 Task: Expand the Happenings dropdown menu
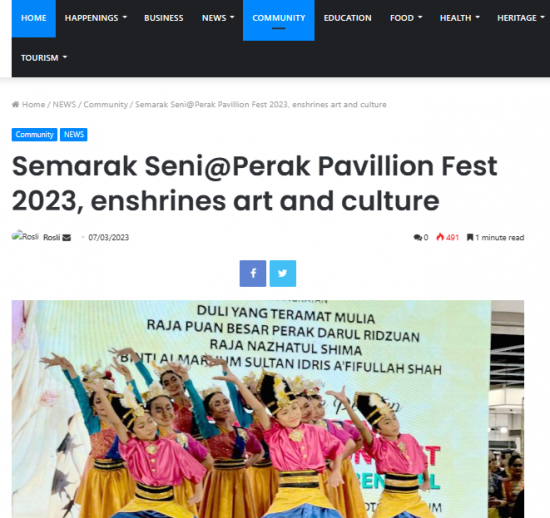(96, 18)
